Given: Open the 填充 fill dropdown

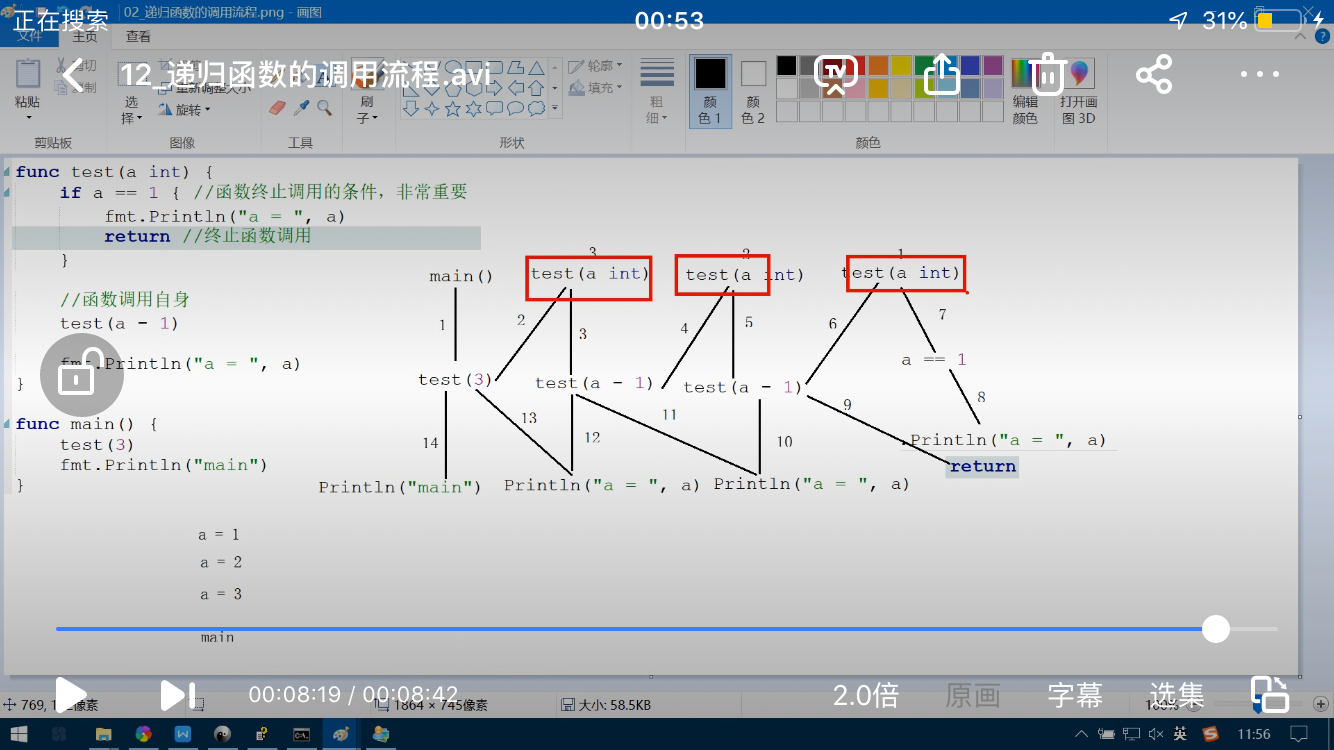Looking at the screenshot, I should click(x=596, y=87).
